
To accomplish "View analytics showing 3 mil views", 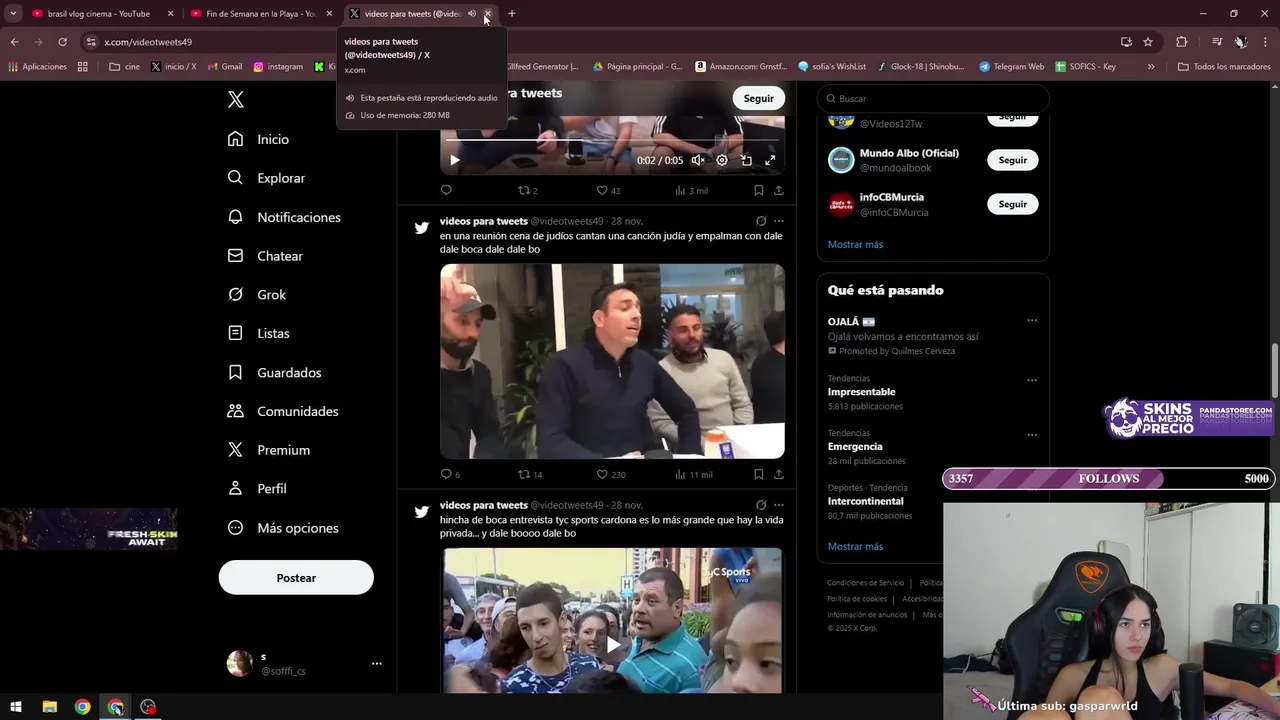I will [691, 190].
